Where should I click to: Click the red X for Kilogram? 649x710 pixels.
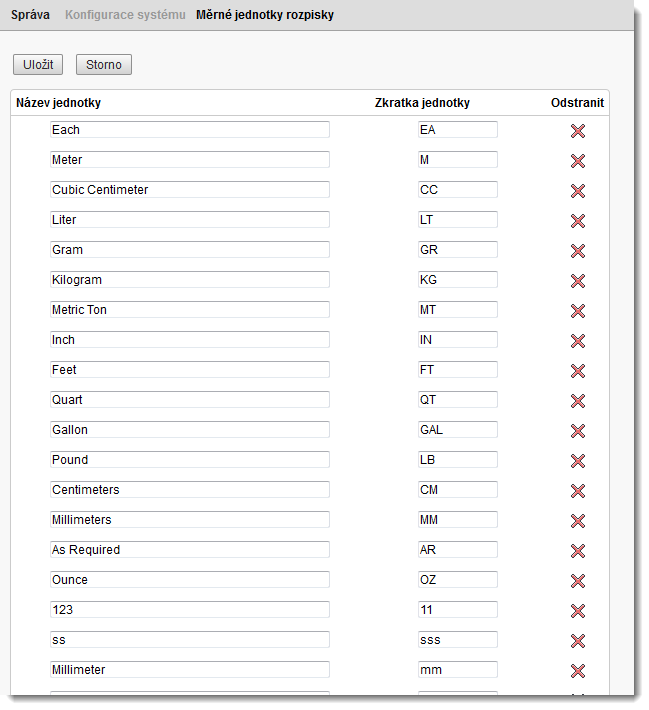[577, 281]
